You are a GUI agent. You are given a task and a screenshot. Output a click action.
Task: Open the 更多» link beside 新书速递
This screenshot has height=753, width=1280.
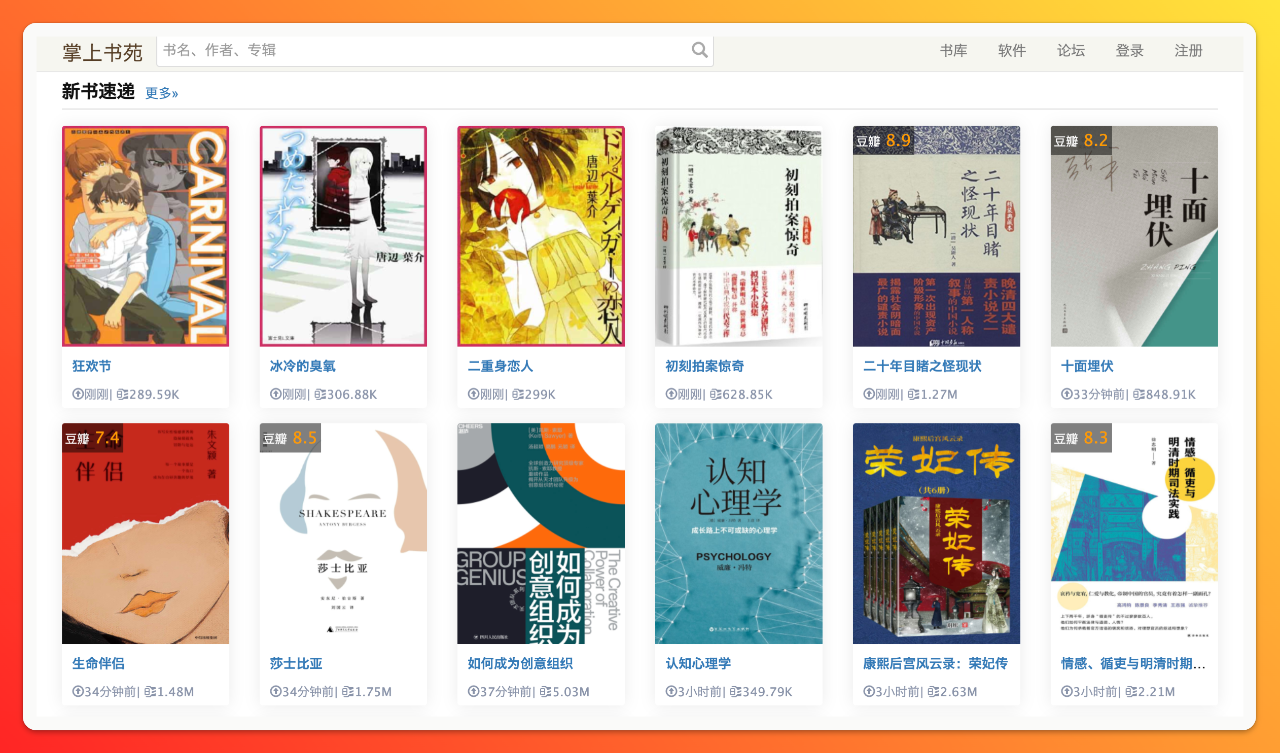[162, 93]
